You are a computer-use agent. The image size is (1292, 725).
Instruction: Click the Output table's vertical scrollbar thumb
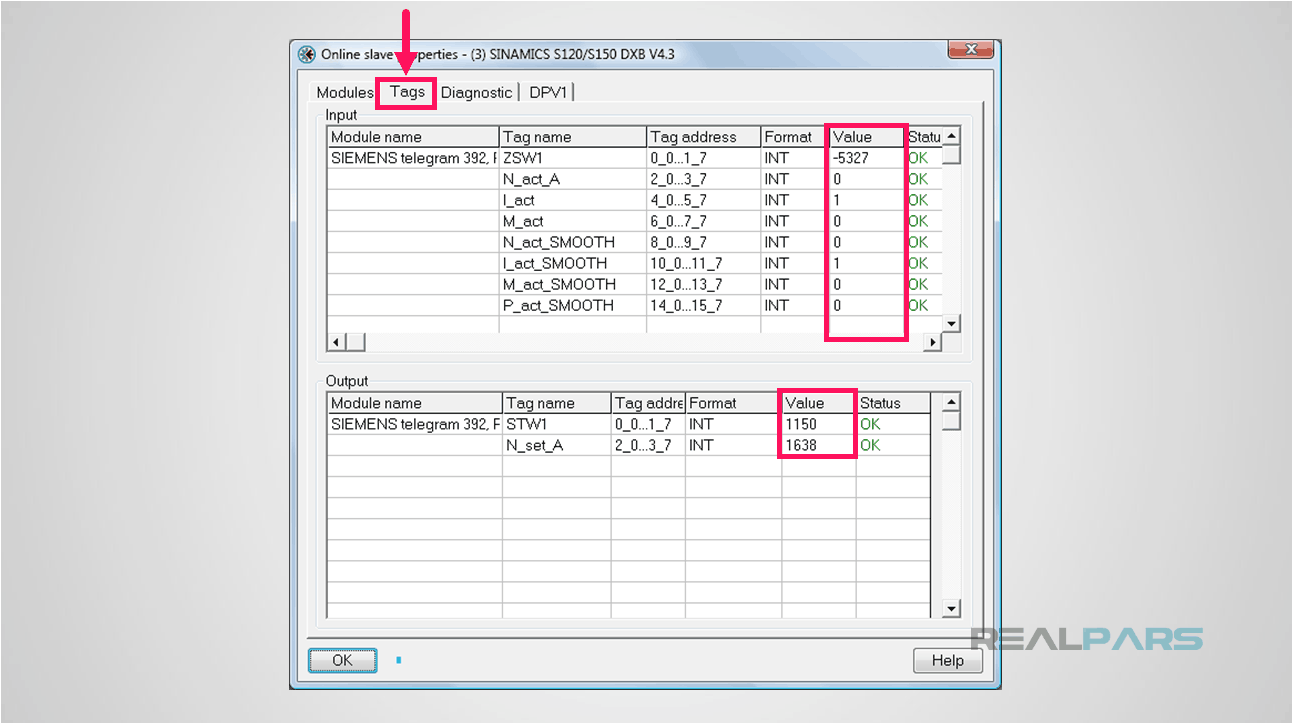coord(951,421)
